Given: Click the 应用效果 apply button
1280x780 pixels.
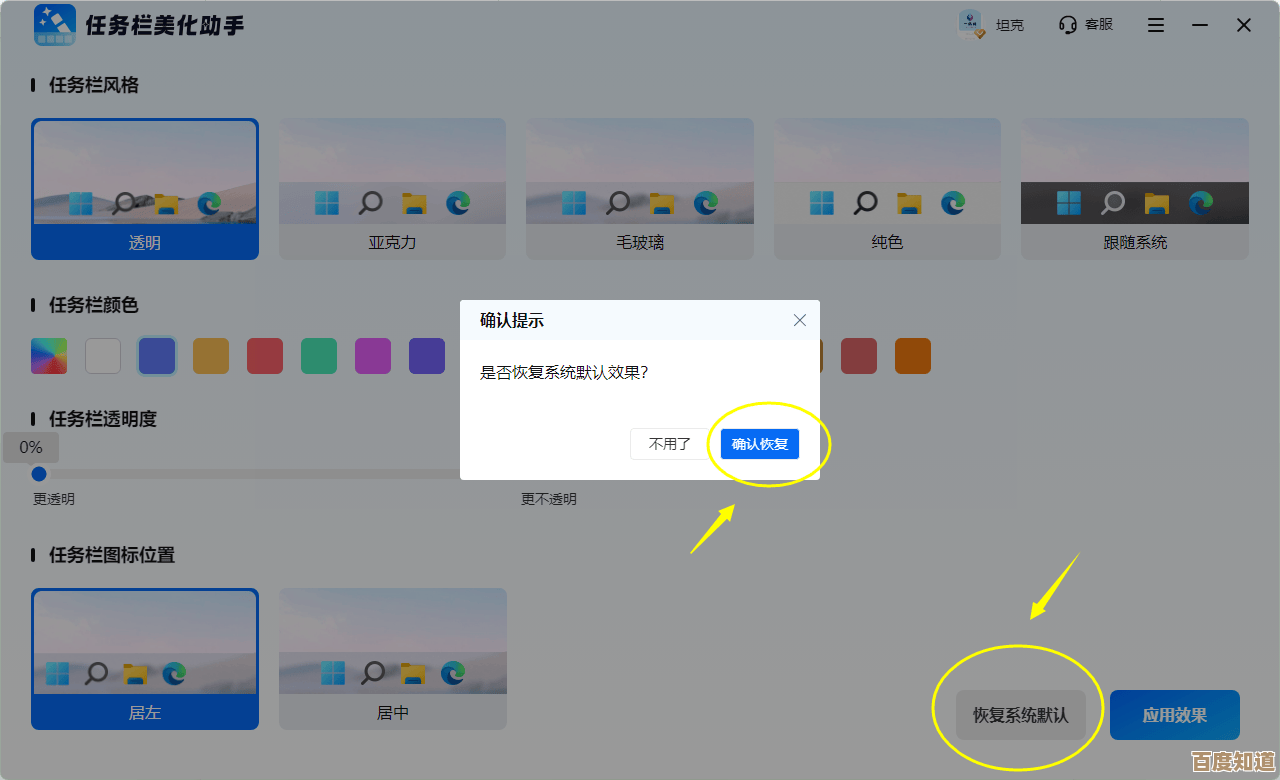Looking at the screenshot, I should click(x=1175, y=715).
